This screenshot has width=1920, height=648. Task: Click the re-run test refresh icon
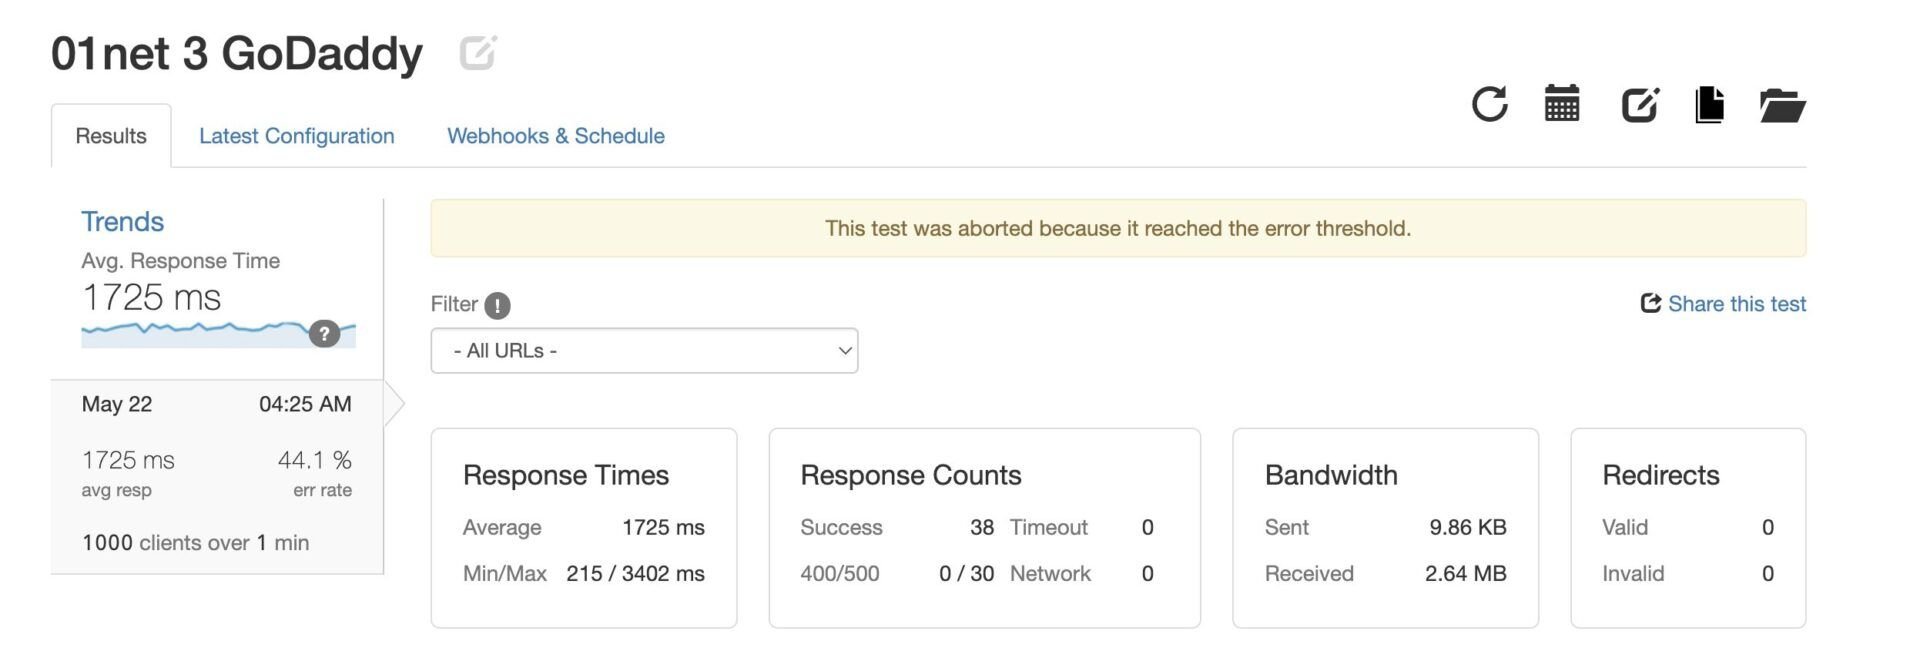point(1489,104)
